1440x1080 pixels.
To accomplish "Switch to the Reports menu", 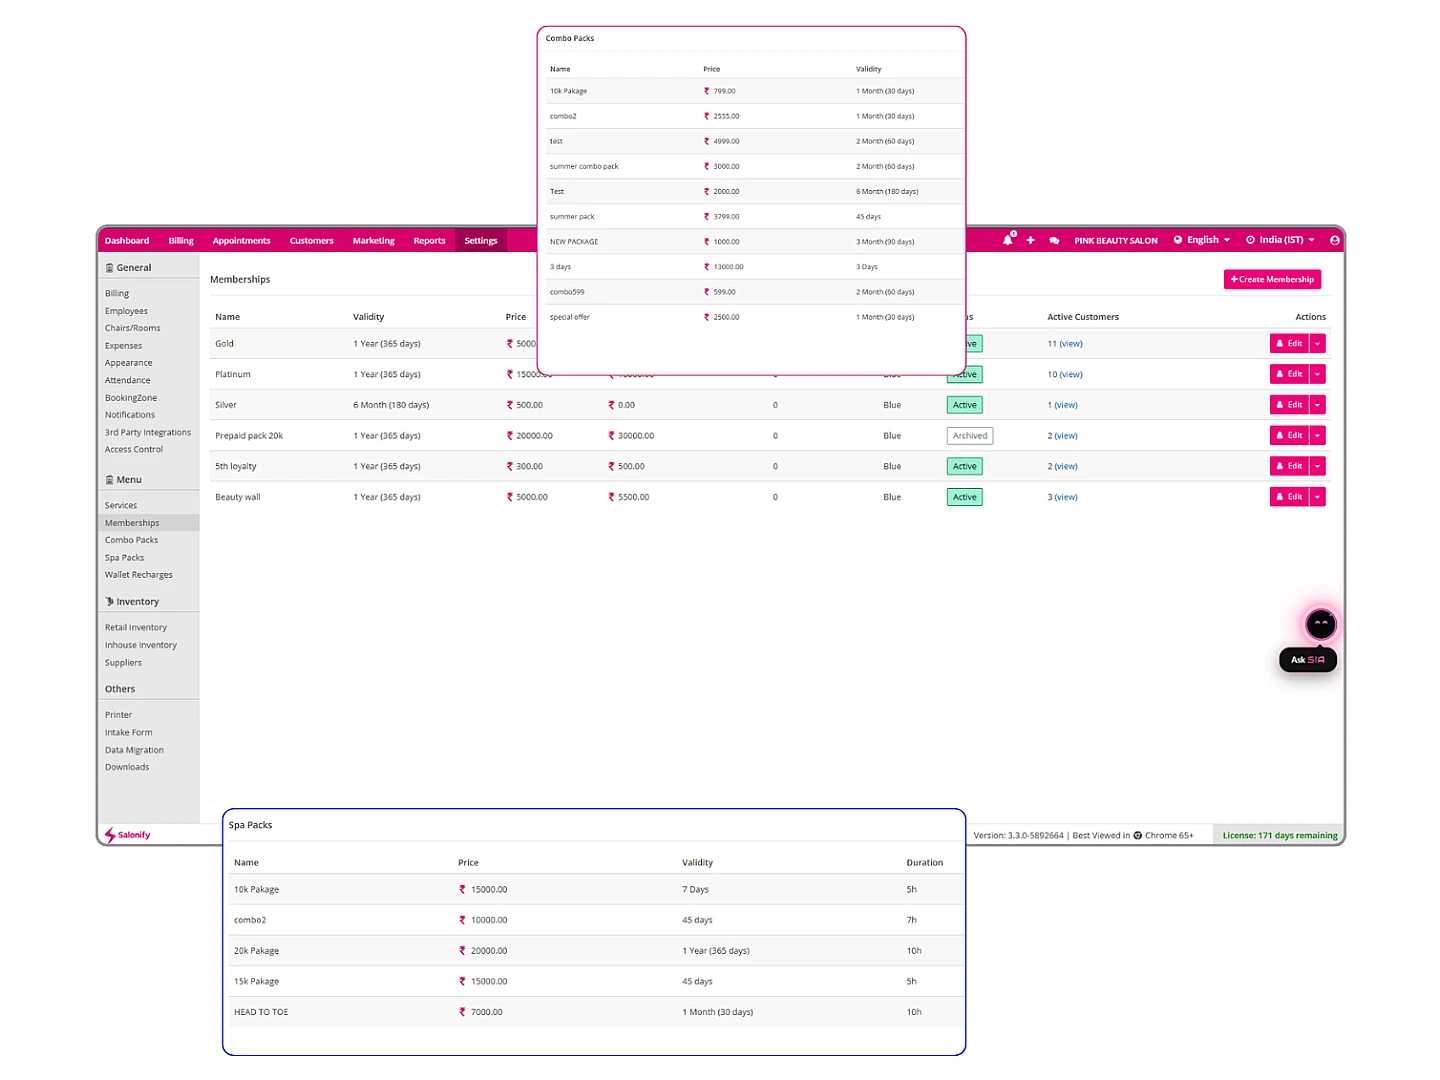I will (429, 241).
